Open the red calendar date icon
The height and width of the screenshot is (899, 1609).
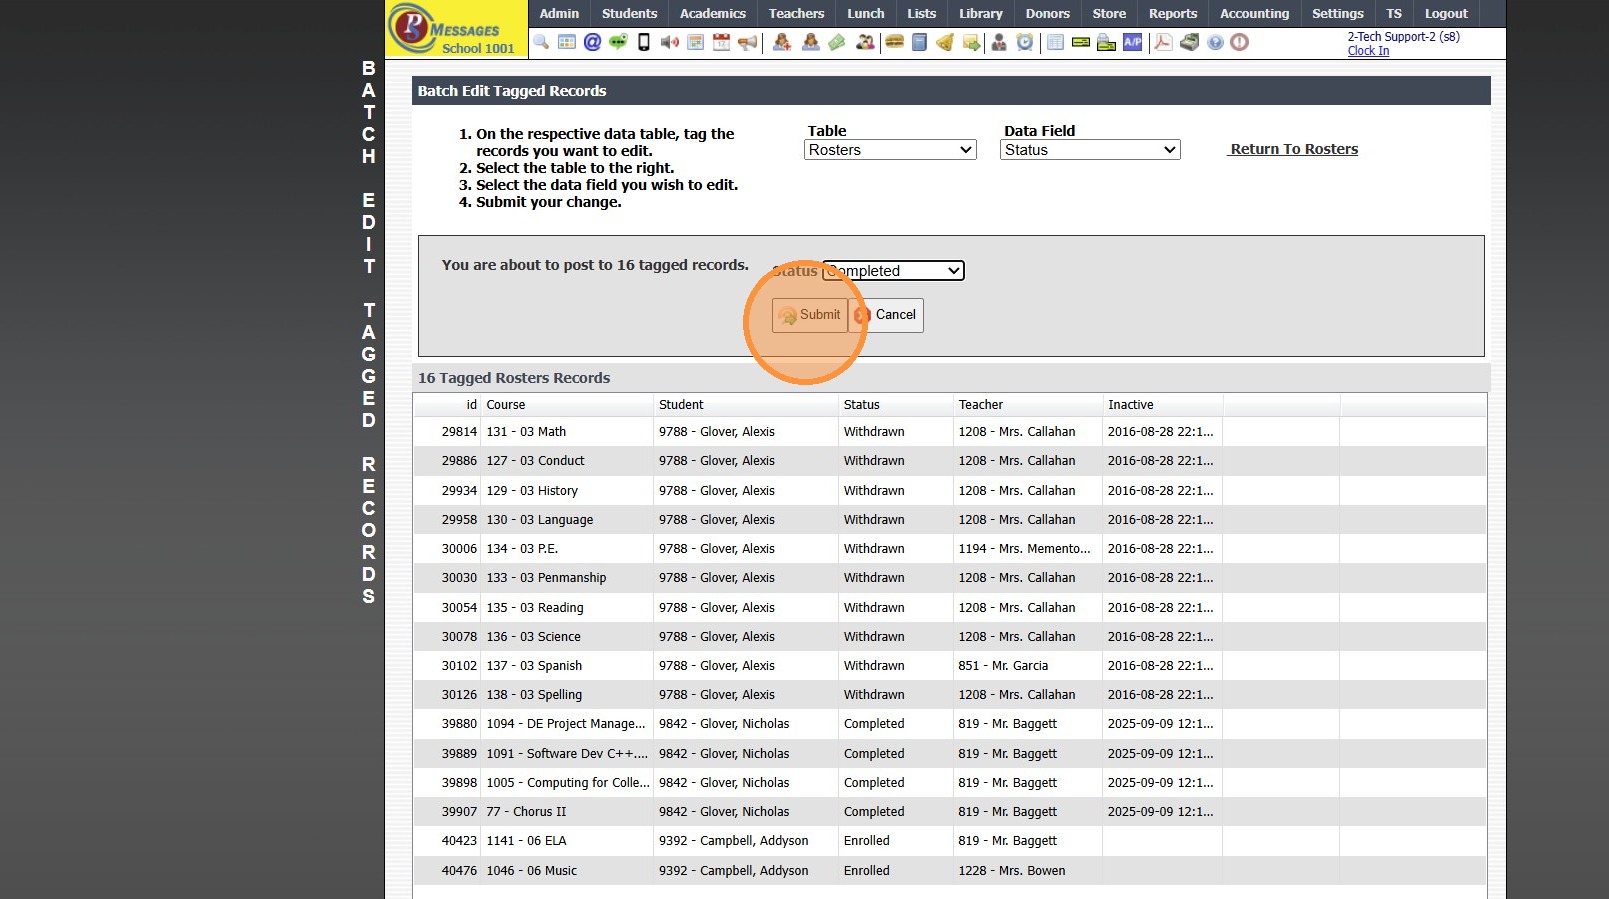coord(721,42)
